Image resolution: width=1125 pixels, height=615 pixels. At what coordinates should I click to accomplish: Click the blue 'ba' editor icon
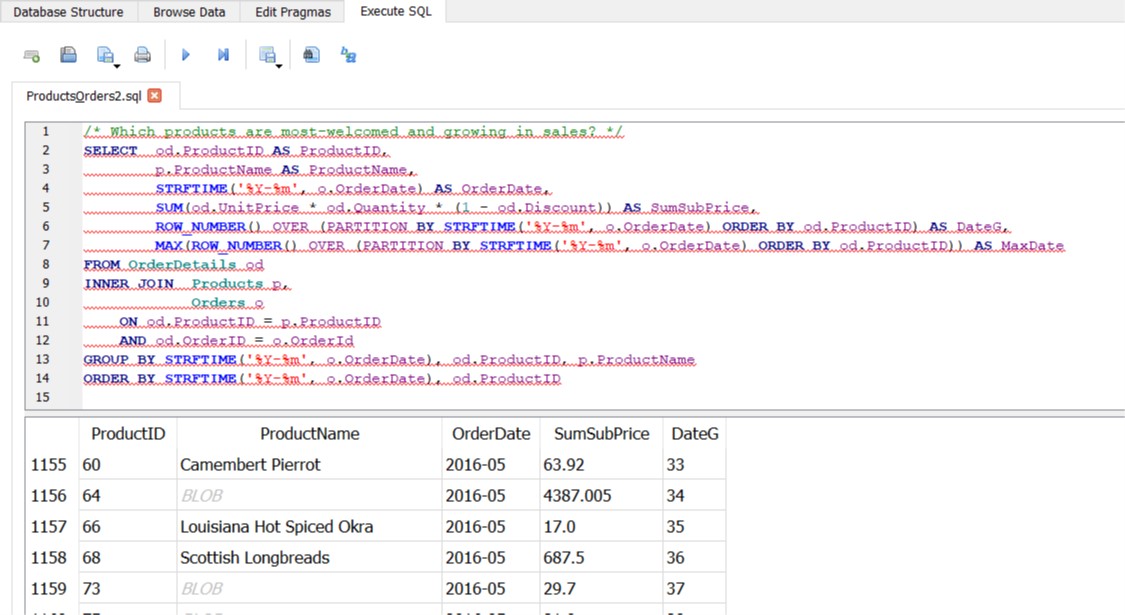coord(347,54)
